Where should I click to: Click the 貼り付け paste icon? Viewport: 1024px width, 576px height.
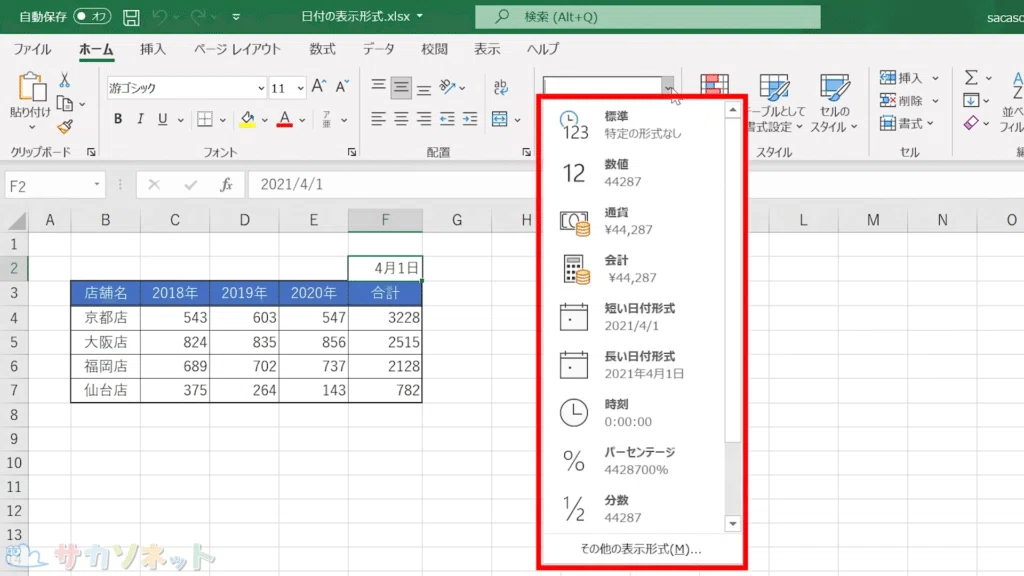click(x=30, y=87)
